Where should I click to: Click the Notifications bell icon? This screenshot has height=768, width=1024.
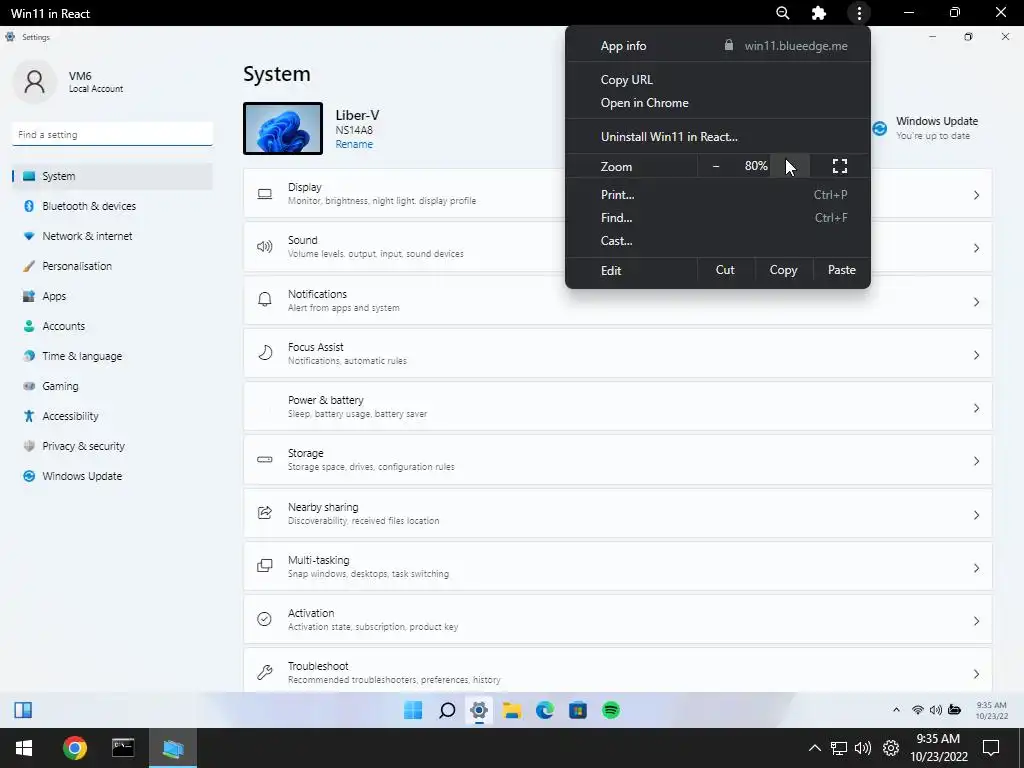click(x=264, y=300)
